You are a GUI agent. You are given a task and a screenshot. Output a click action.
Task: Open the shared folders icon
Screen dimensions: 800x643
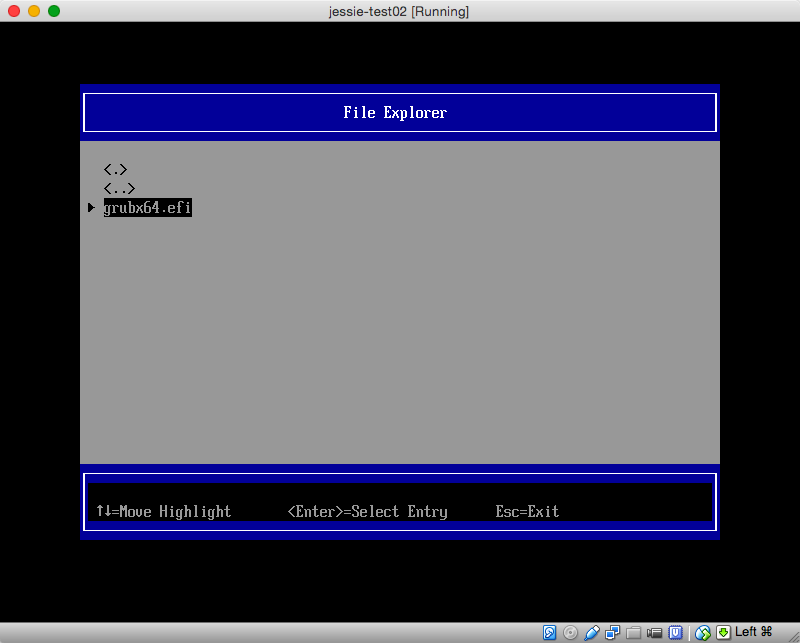click(x=633, y=633)
